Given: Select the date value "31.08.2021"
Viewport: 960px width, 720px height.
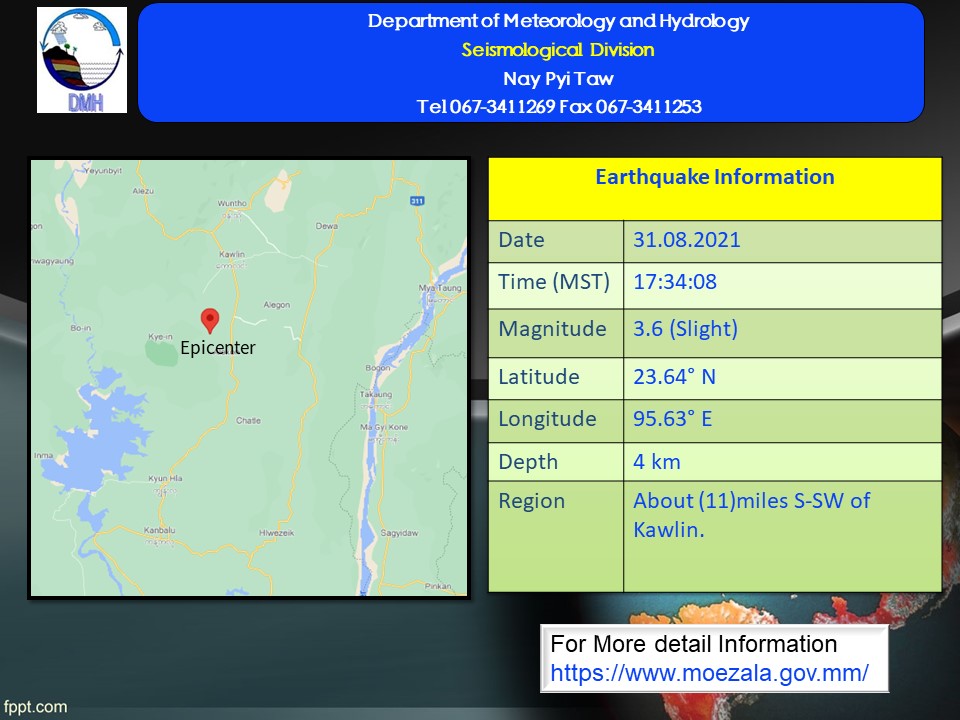Looking at the screenshot, I should (x=686, y=239).
